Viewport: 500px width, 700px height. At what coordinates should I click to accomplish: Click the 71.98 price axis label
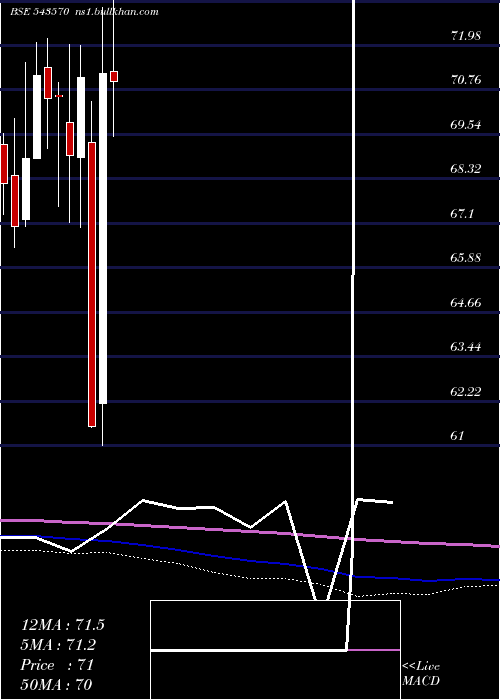(466, 36)
